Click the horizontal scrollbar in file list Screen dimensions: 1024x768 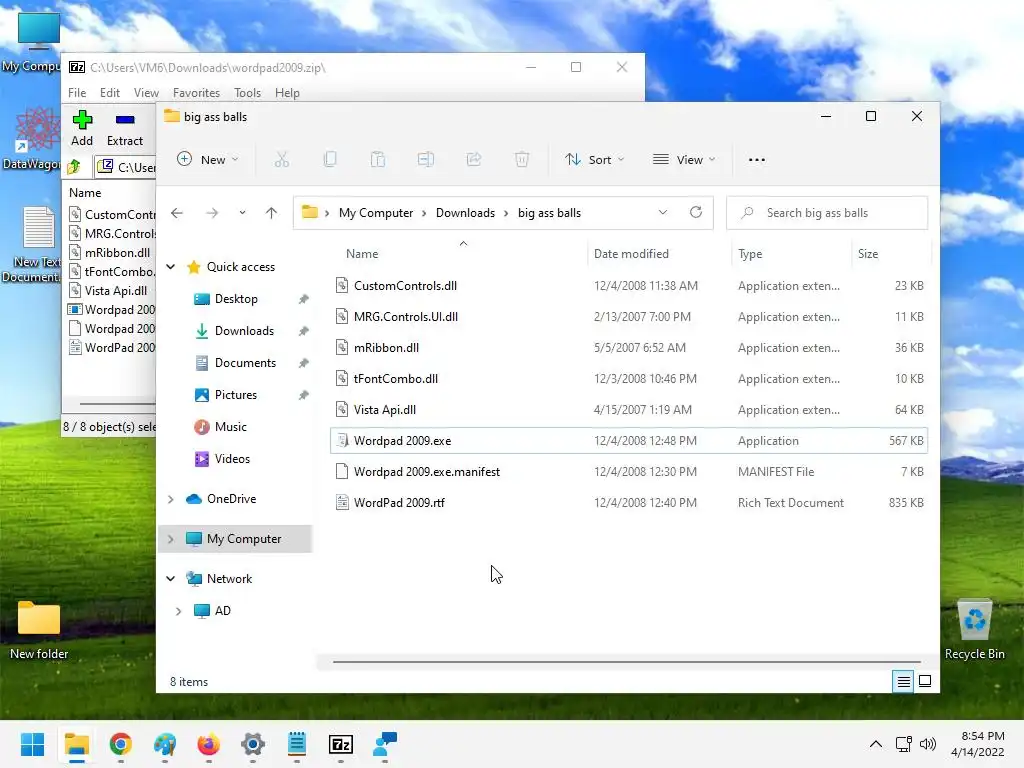(626, 662)
